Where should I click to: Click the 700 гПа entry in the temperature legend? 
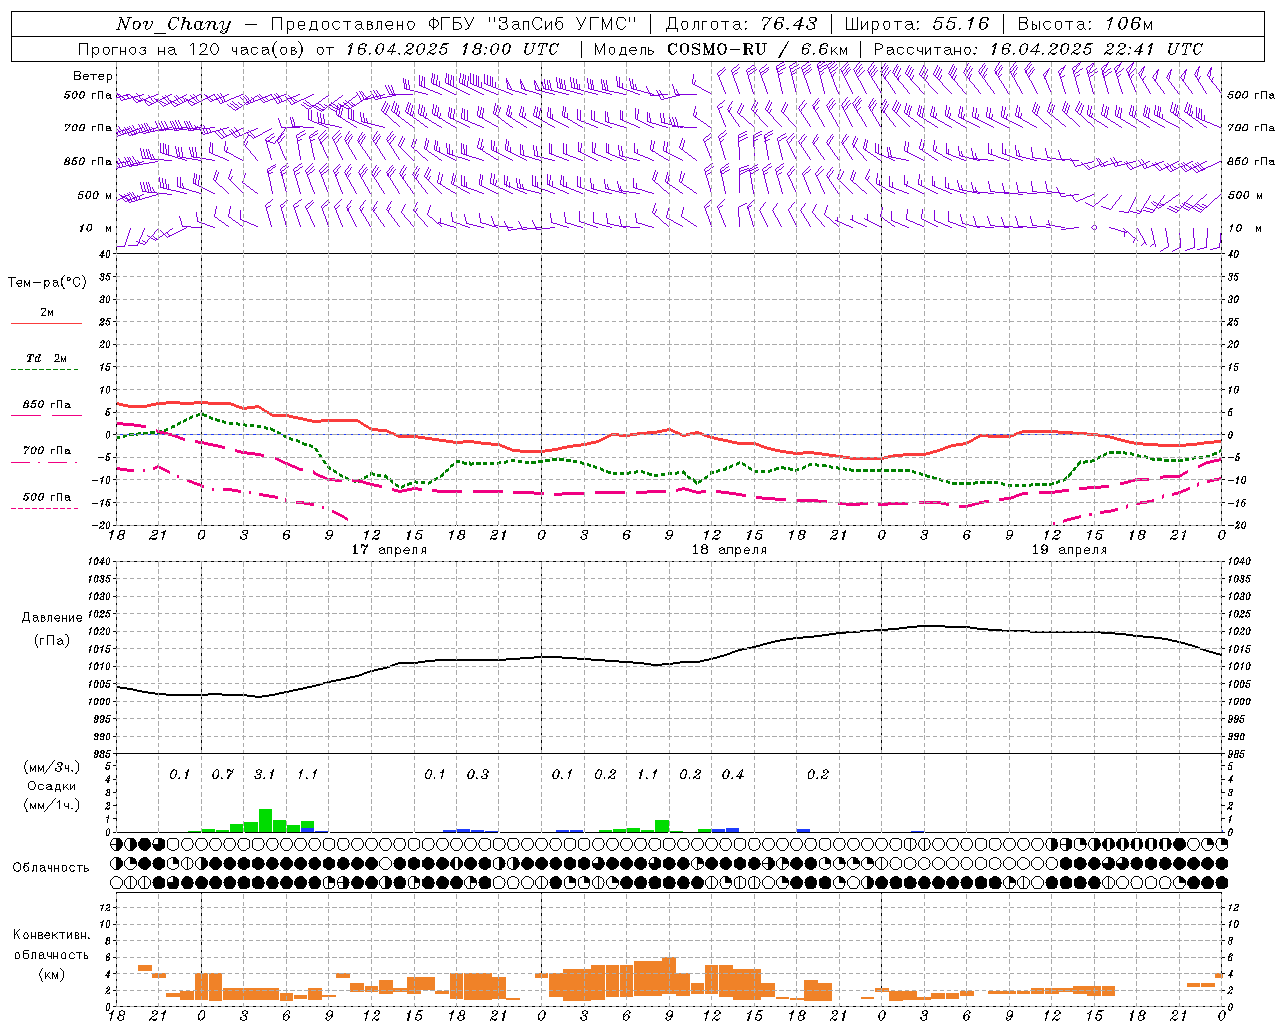47,451
